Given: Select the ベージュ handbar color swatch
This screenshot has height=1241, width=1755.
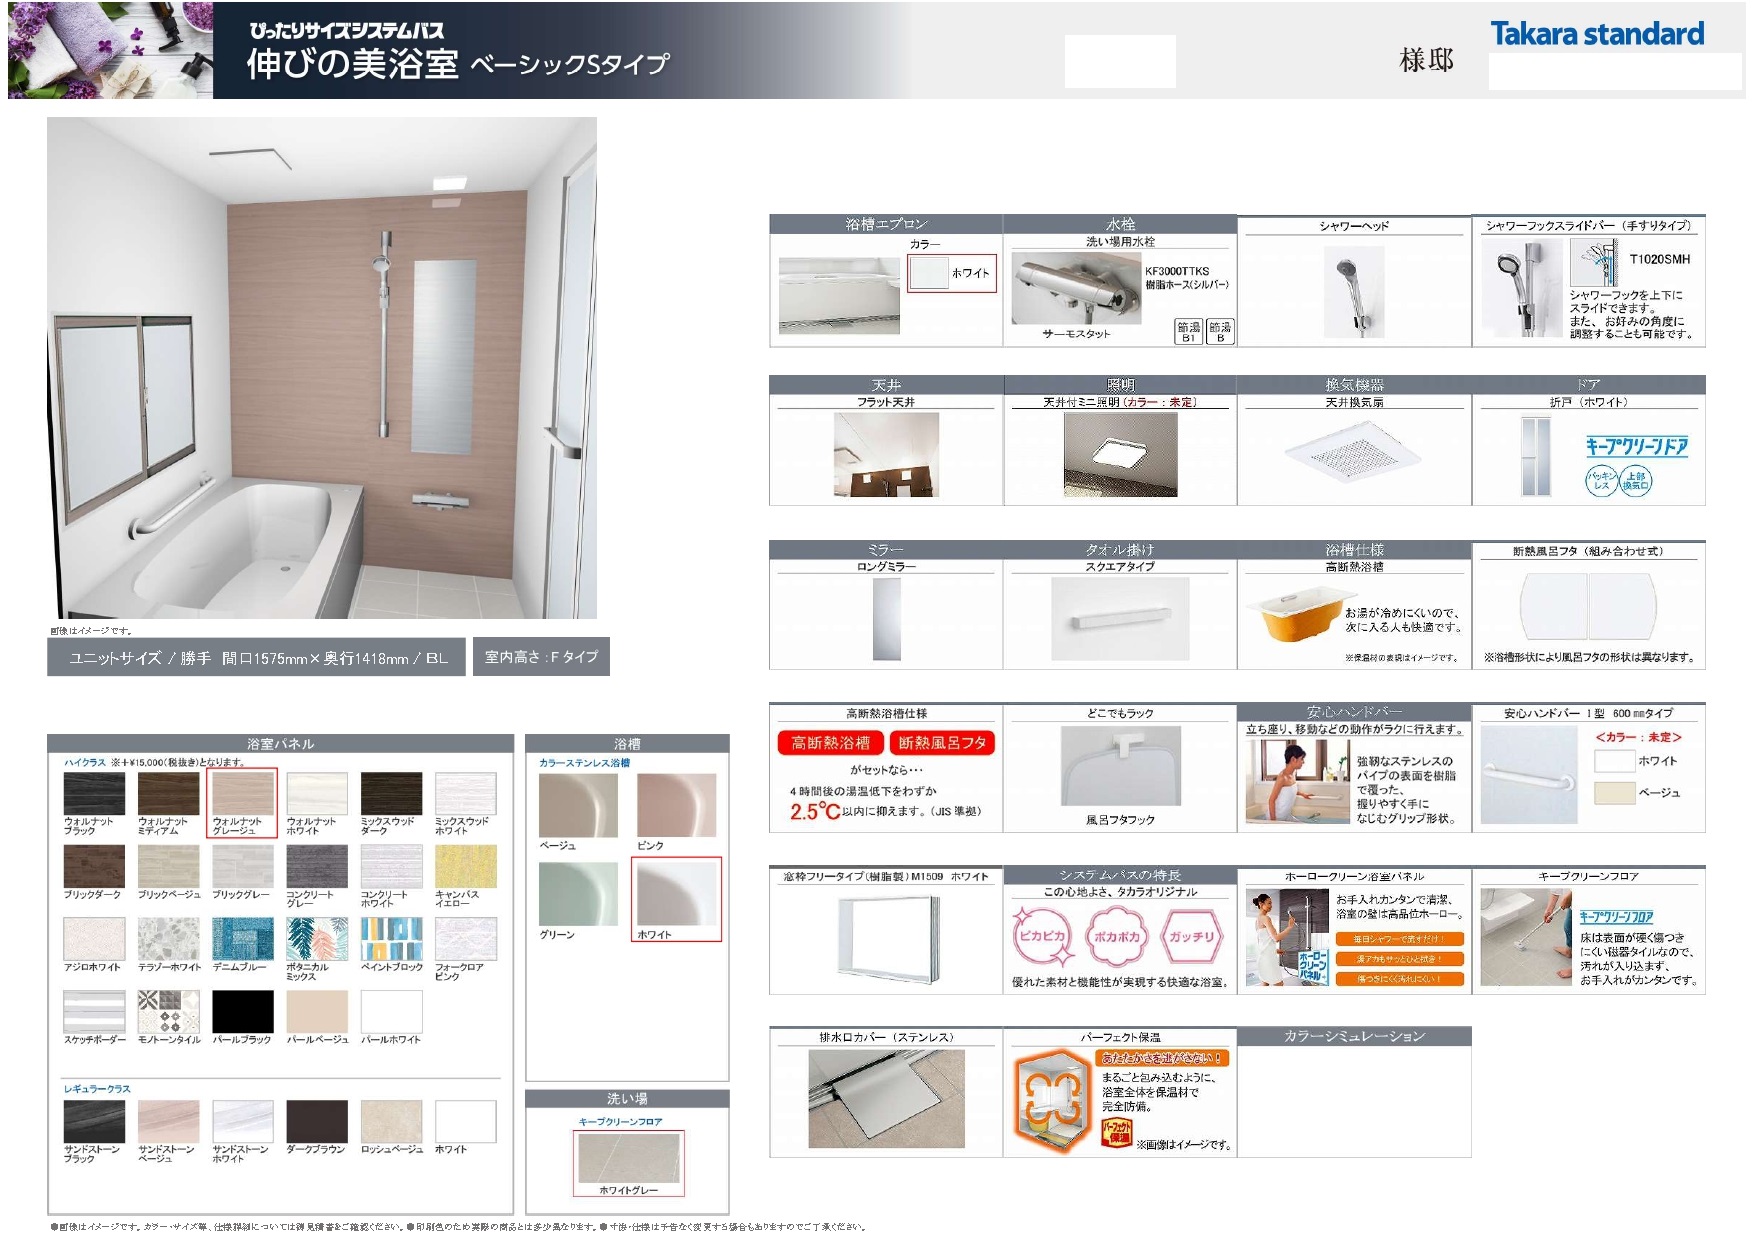Looking at the screenshot, I should click(x=1614, y=793).
